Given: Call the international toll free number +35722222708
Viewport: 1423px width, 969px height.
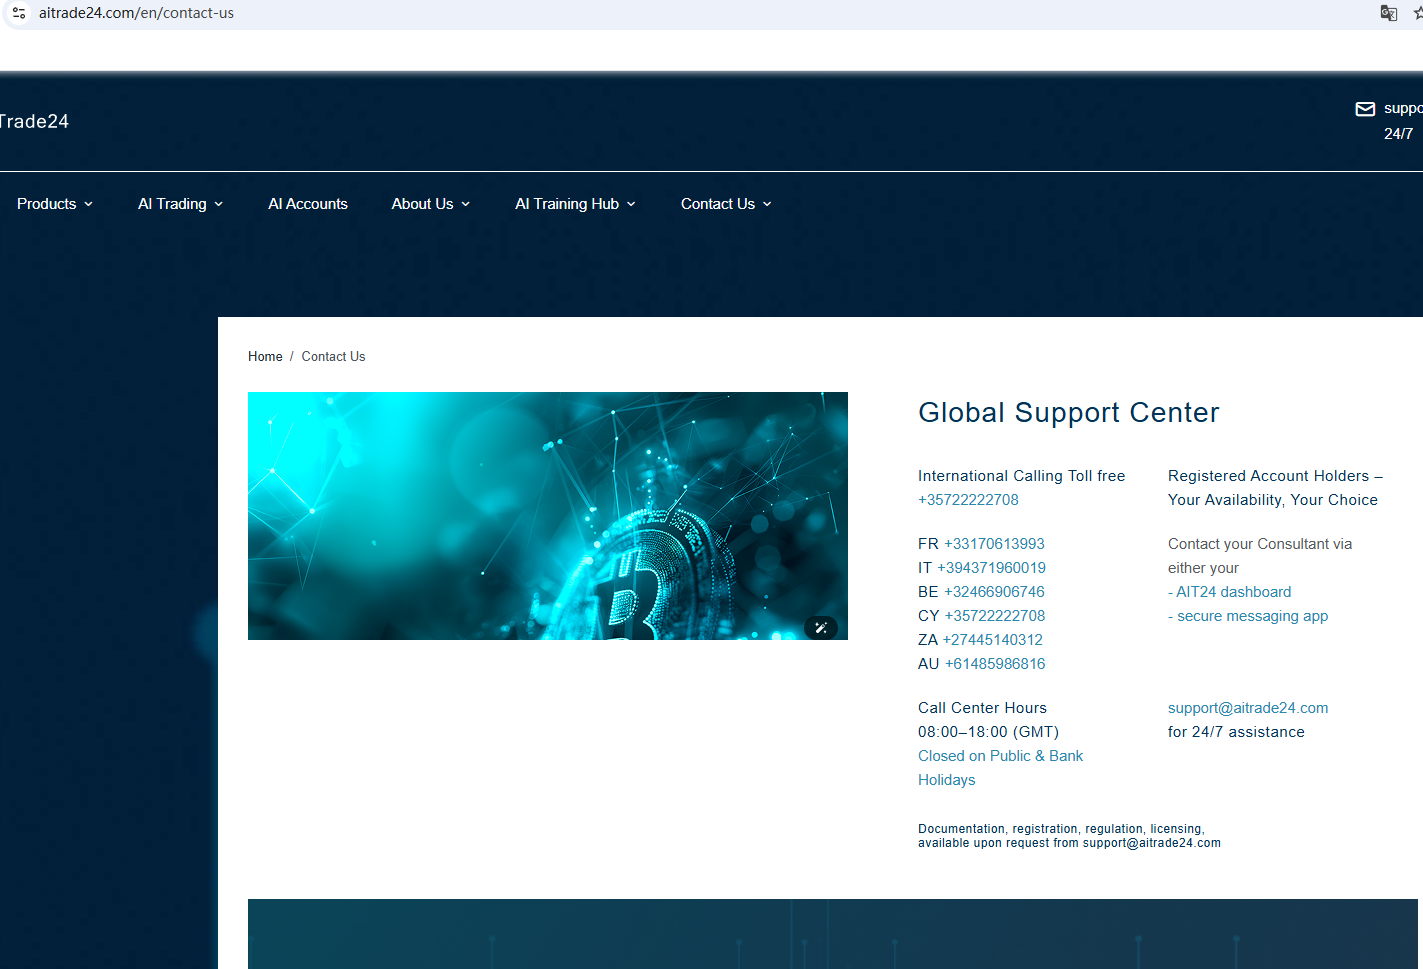Looking at the screenshot, I should tap(968, 500).
